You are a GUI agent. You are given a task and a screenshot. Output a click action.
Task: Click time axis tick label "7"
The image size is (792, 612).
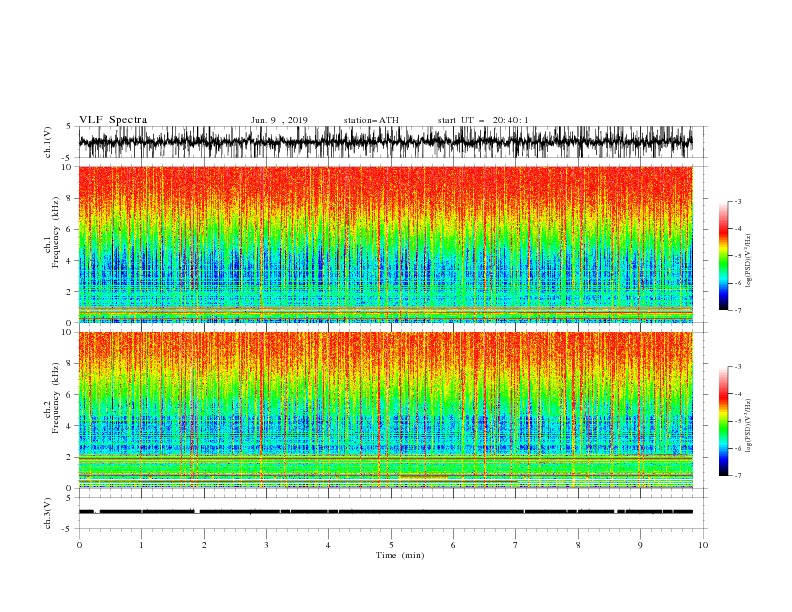coord(516,545)
